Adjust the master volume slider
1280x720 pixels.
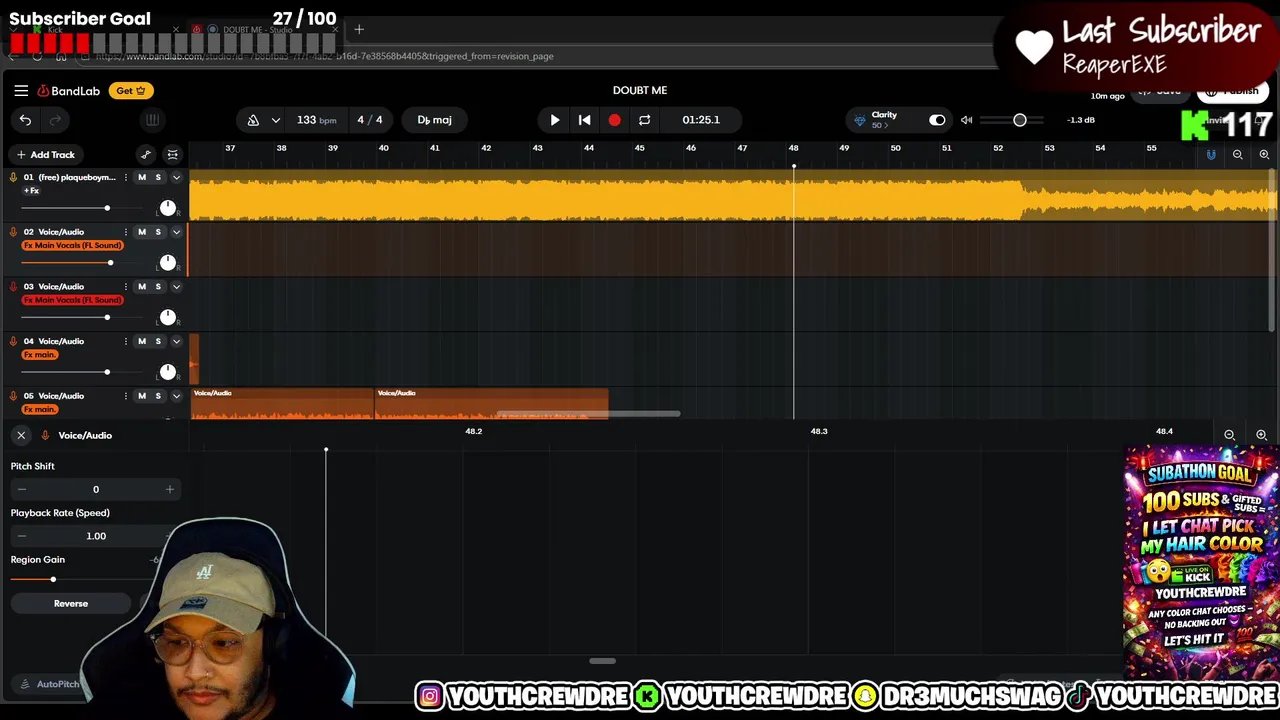[1019, 120]
